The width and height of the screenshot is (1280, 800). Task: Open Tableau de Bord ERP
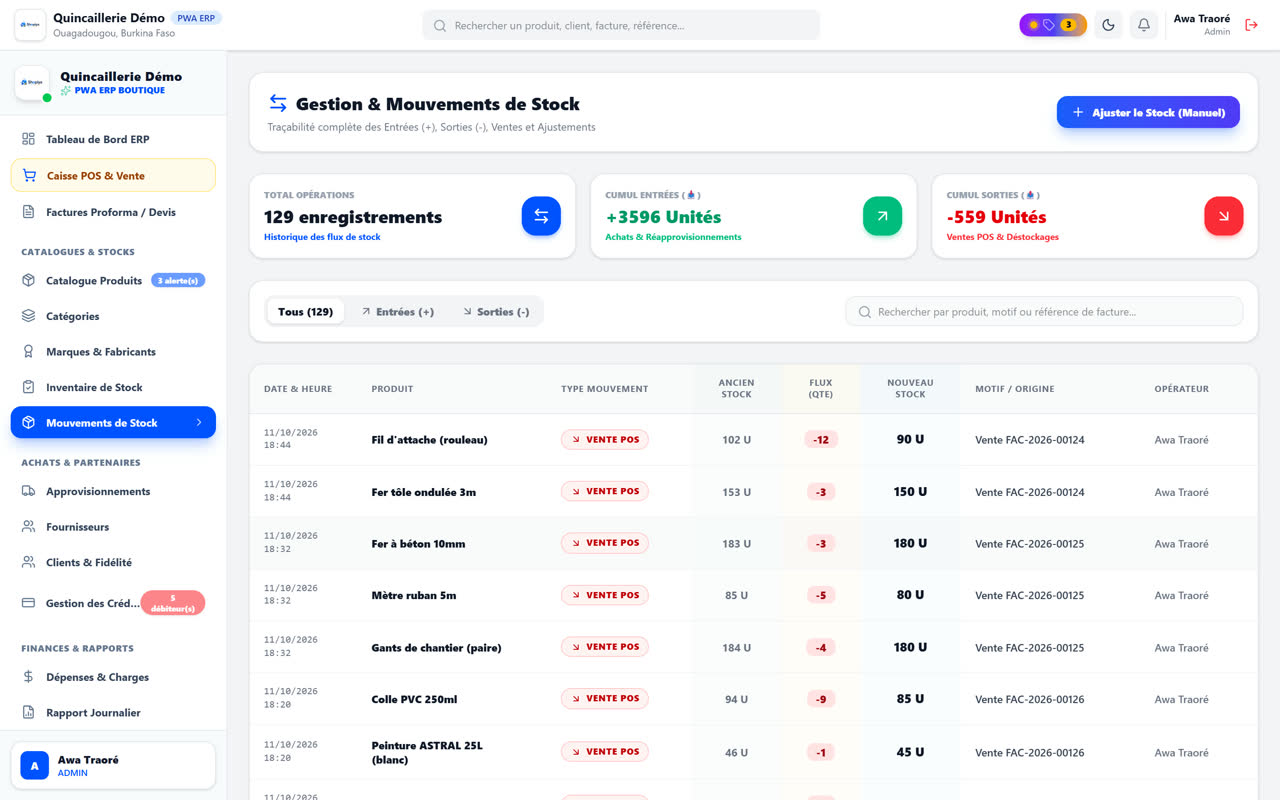[x=113, y=139]
